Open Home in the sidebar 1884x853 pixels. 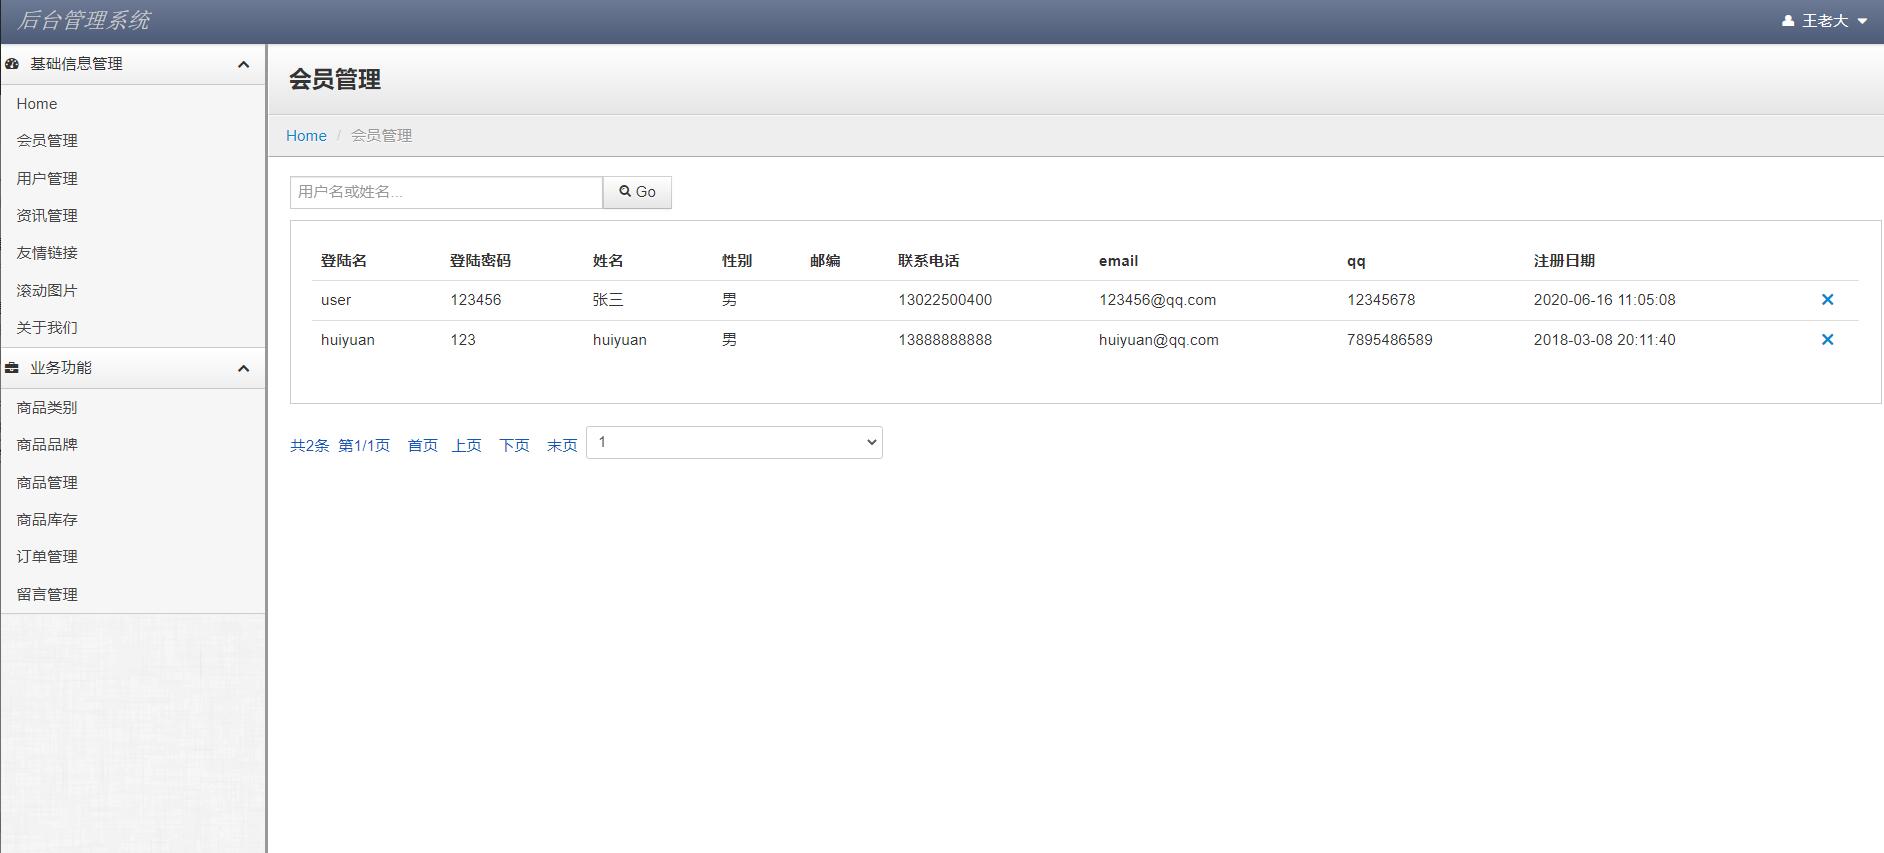[x=37, y=104]
